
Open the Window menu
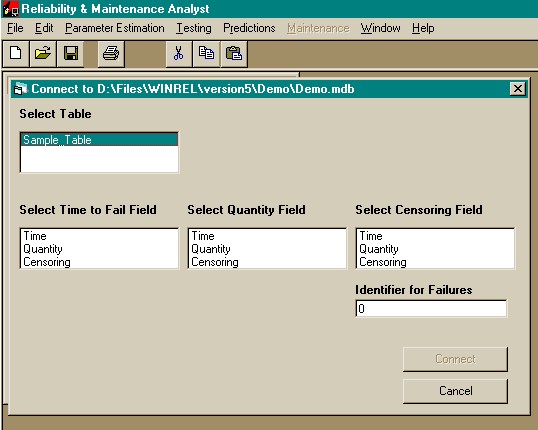click(380, 28)
